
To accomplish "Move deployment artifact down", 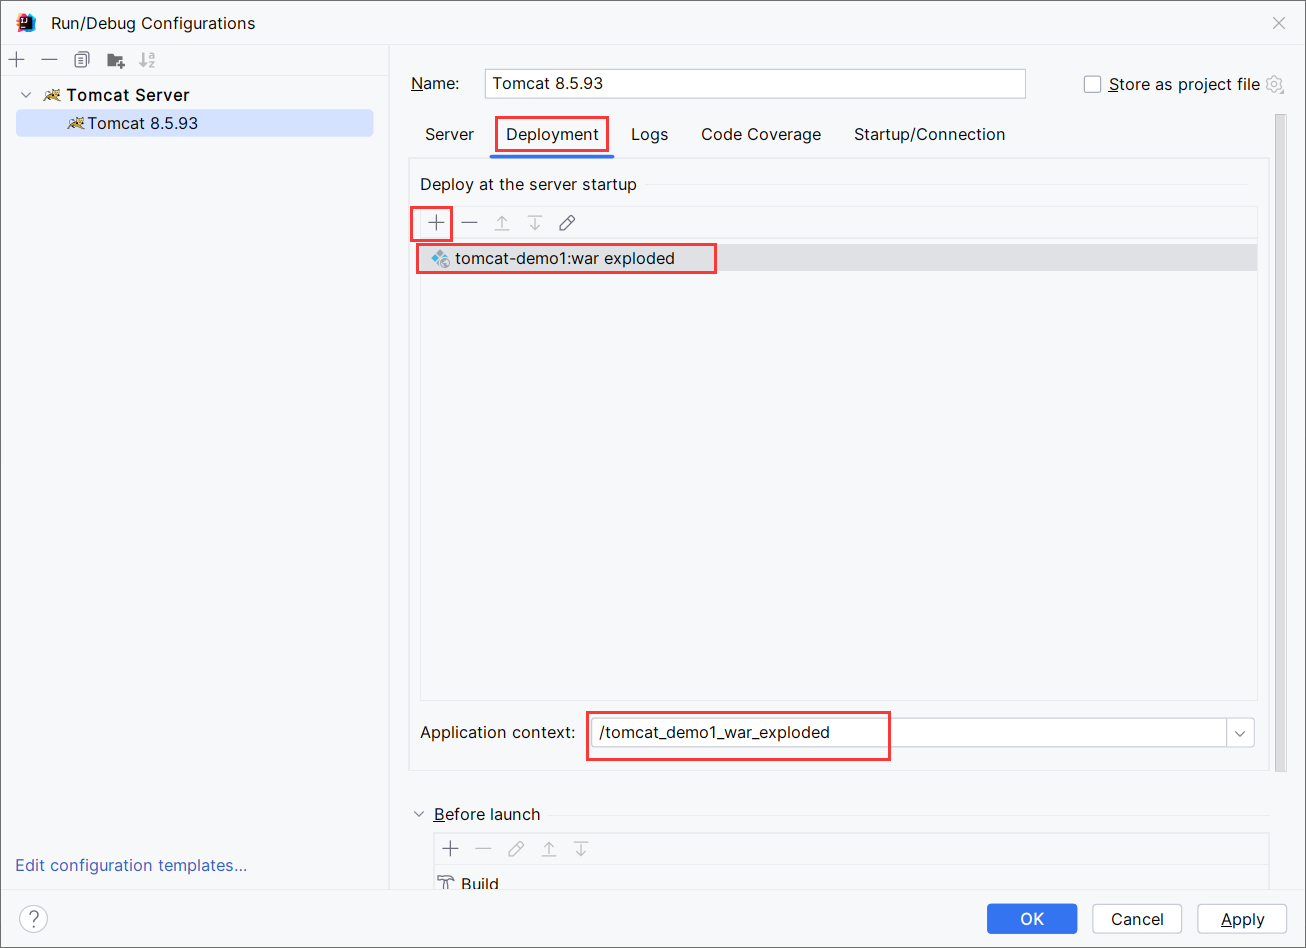I will coord(535,222).
